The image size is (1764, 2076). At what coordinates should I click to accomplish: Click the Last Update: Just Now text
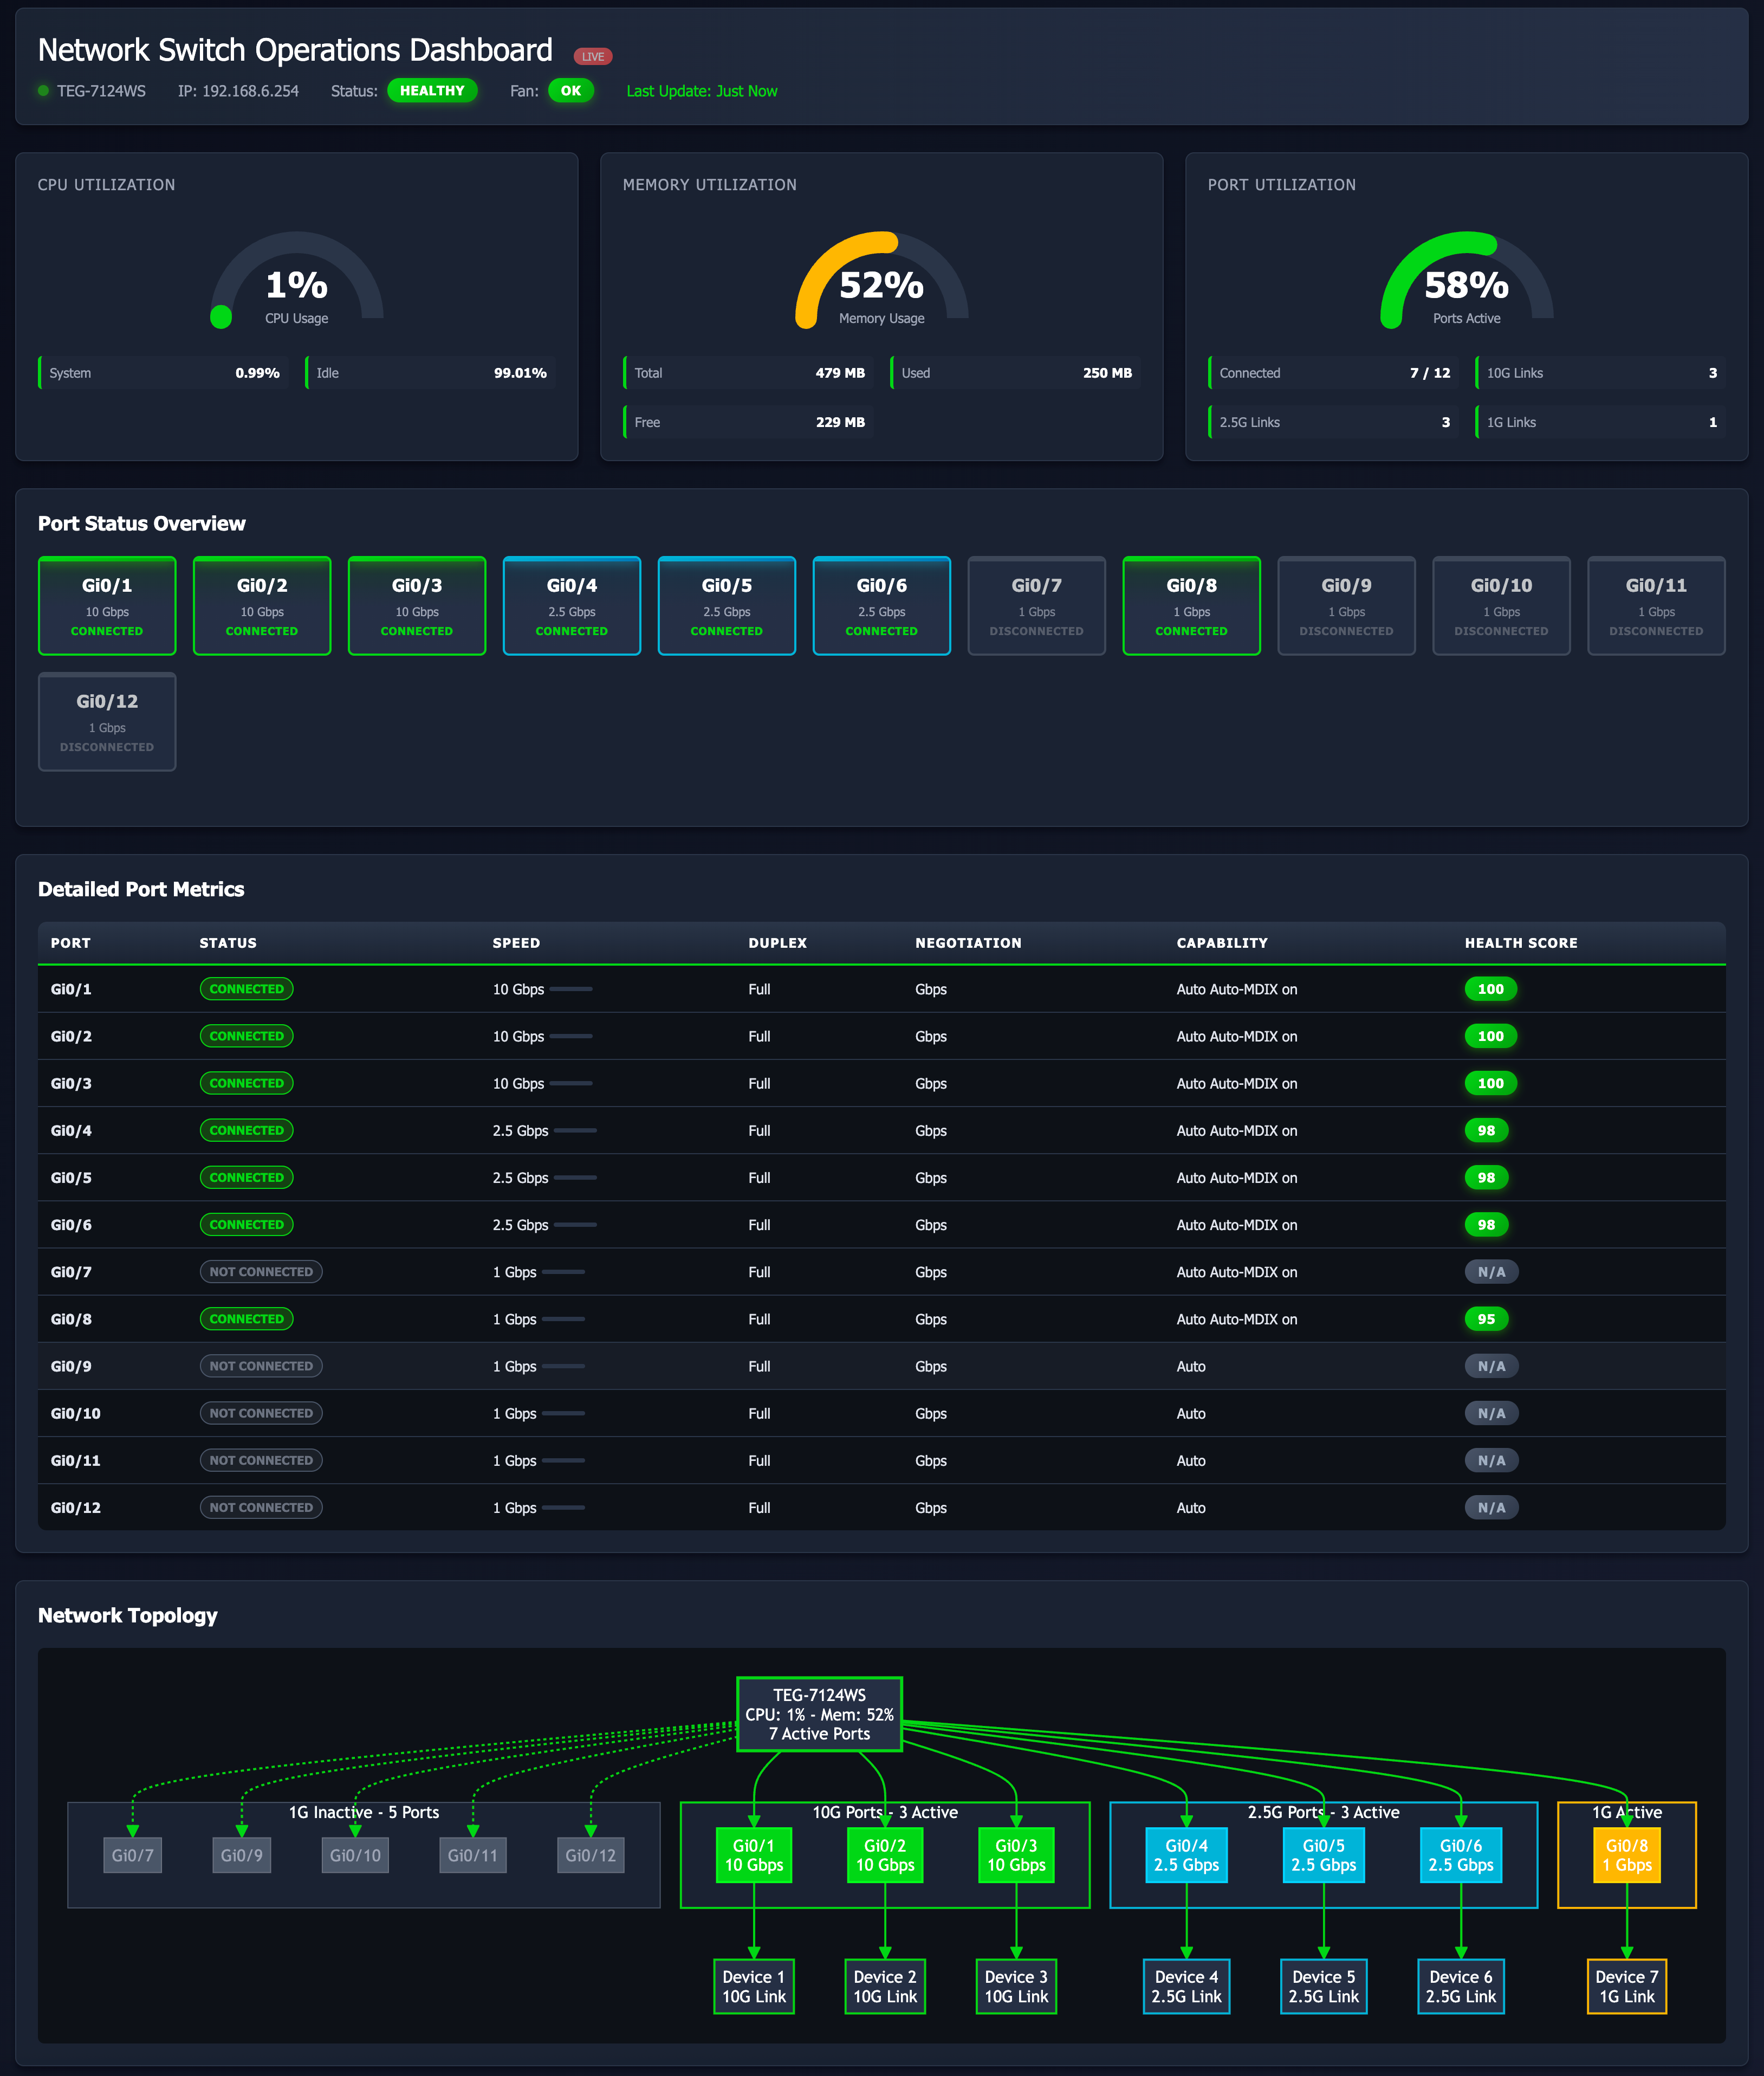[x=701, y=91]
